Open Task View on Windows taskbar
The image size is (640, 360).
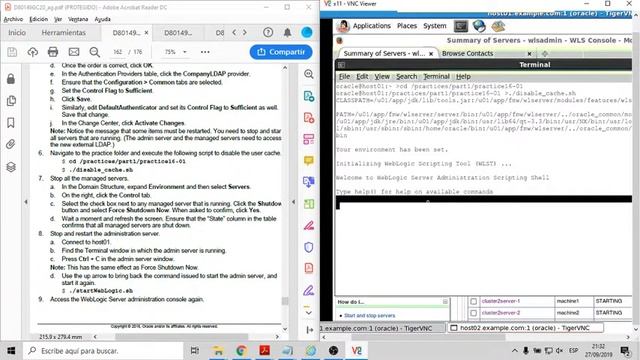tap(195, 351)
